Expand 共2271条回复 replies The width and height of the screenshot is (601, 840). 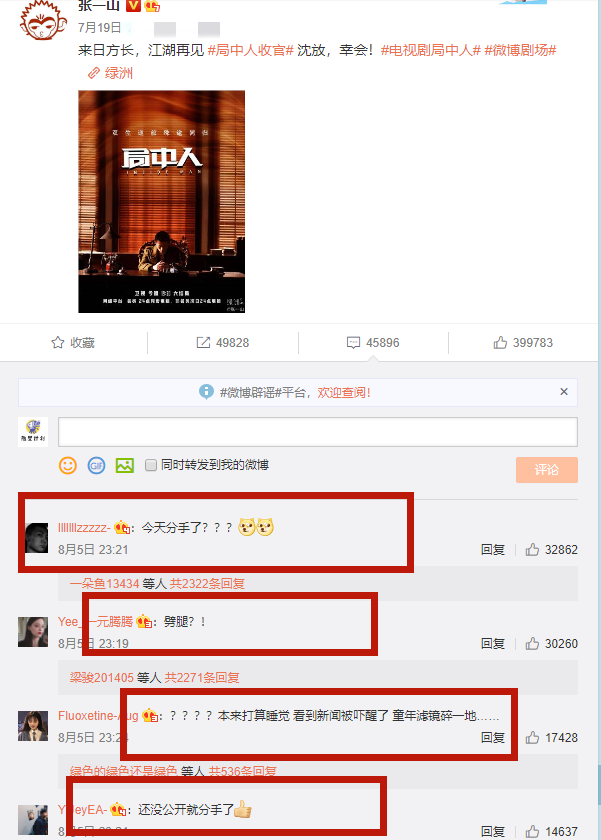[x=202, y=678]
